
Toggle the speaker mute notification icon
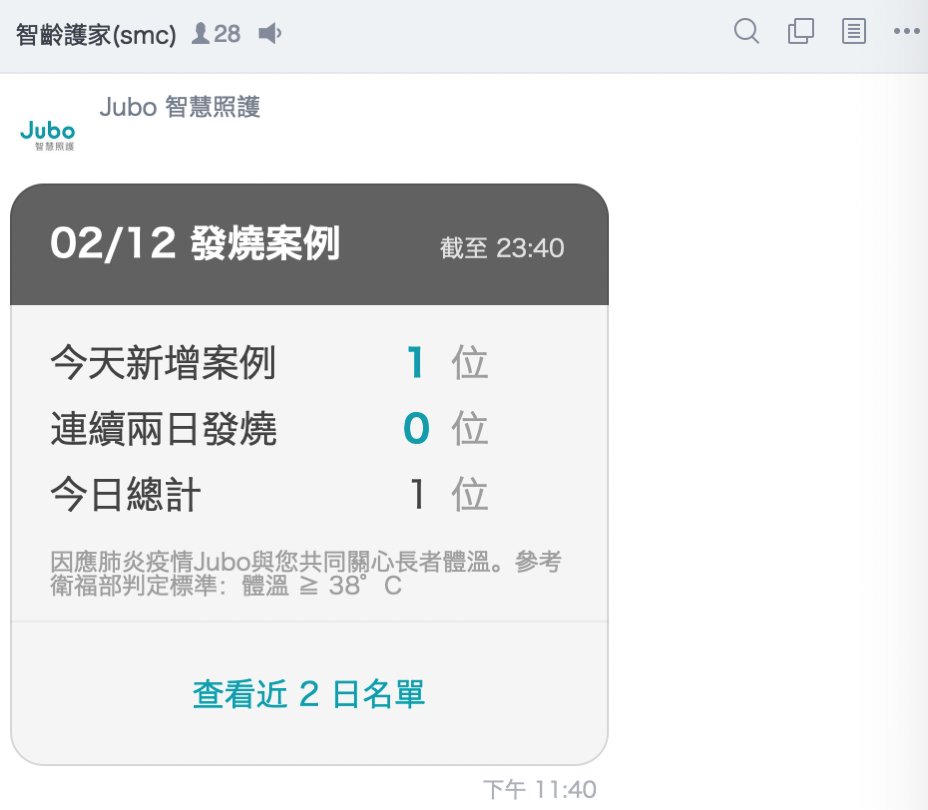pos(270,33)
